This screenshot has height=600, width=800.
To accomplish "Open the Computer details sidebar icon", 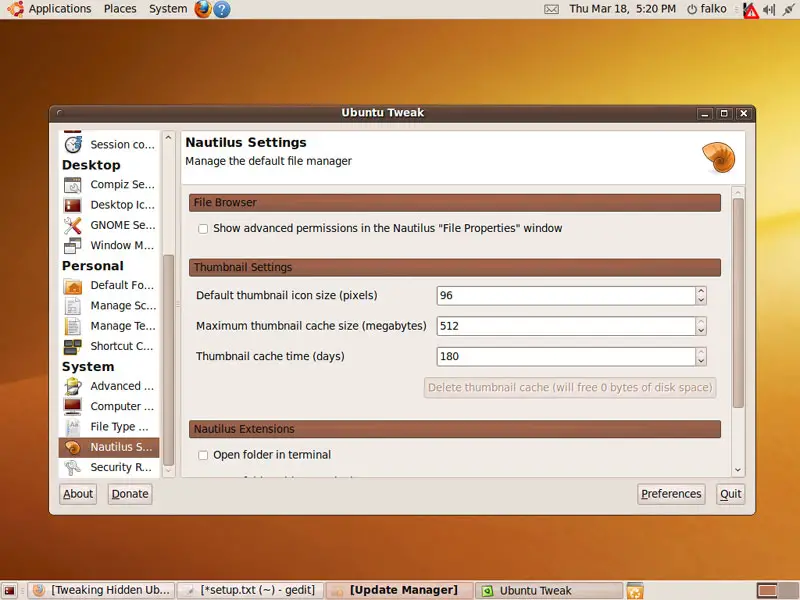I will pyautogui.click(x=73, y=407).
